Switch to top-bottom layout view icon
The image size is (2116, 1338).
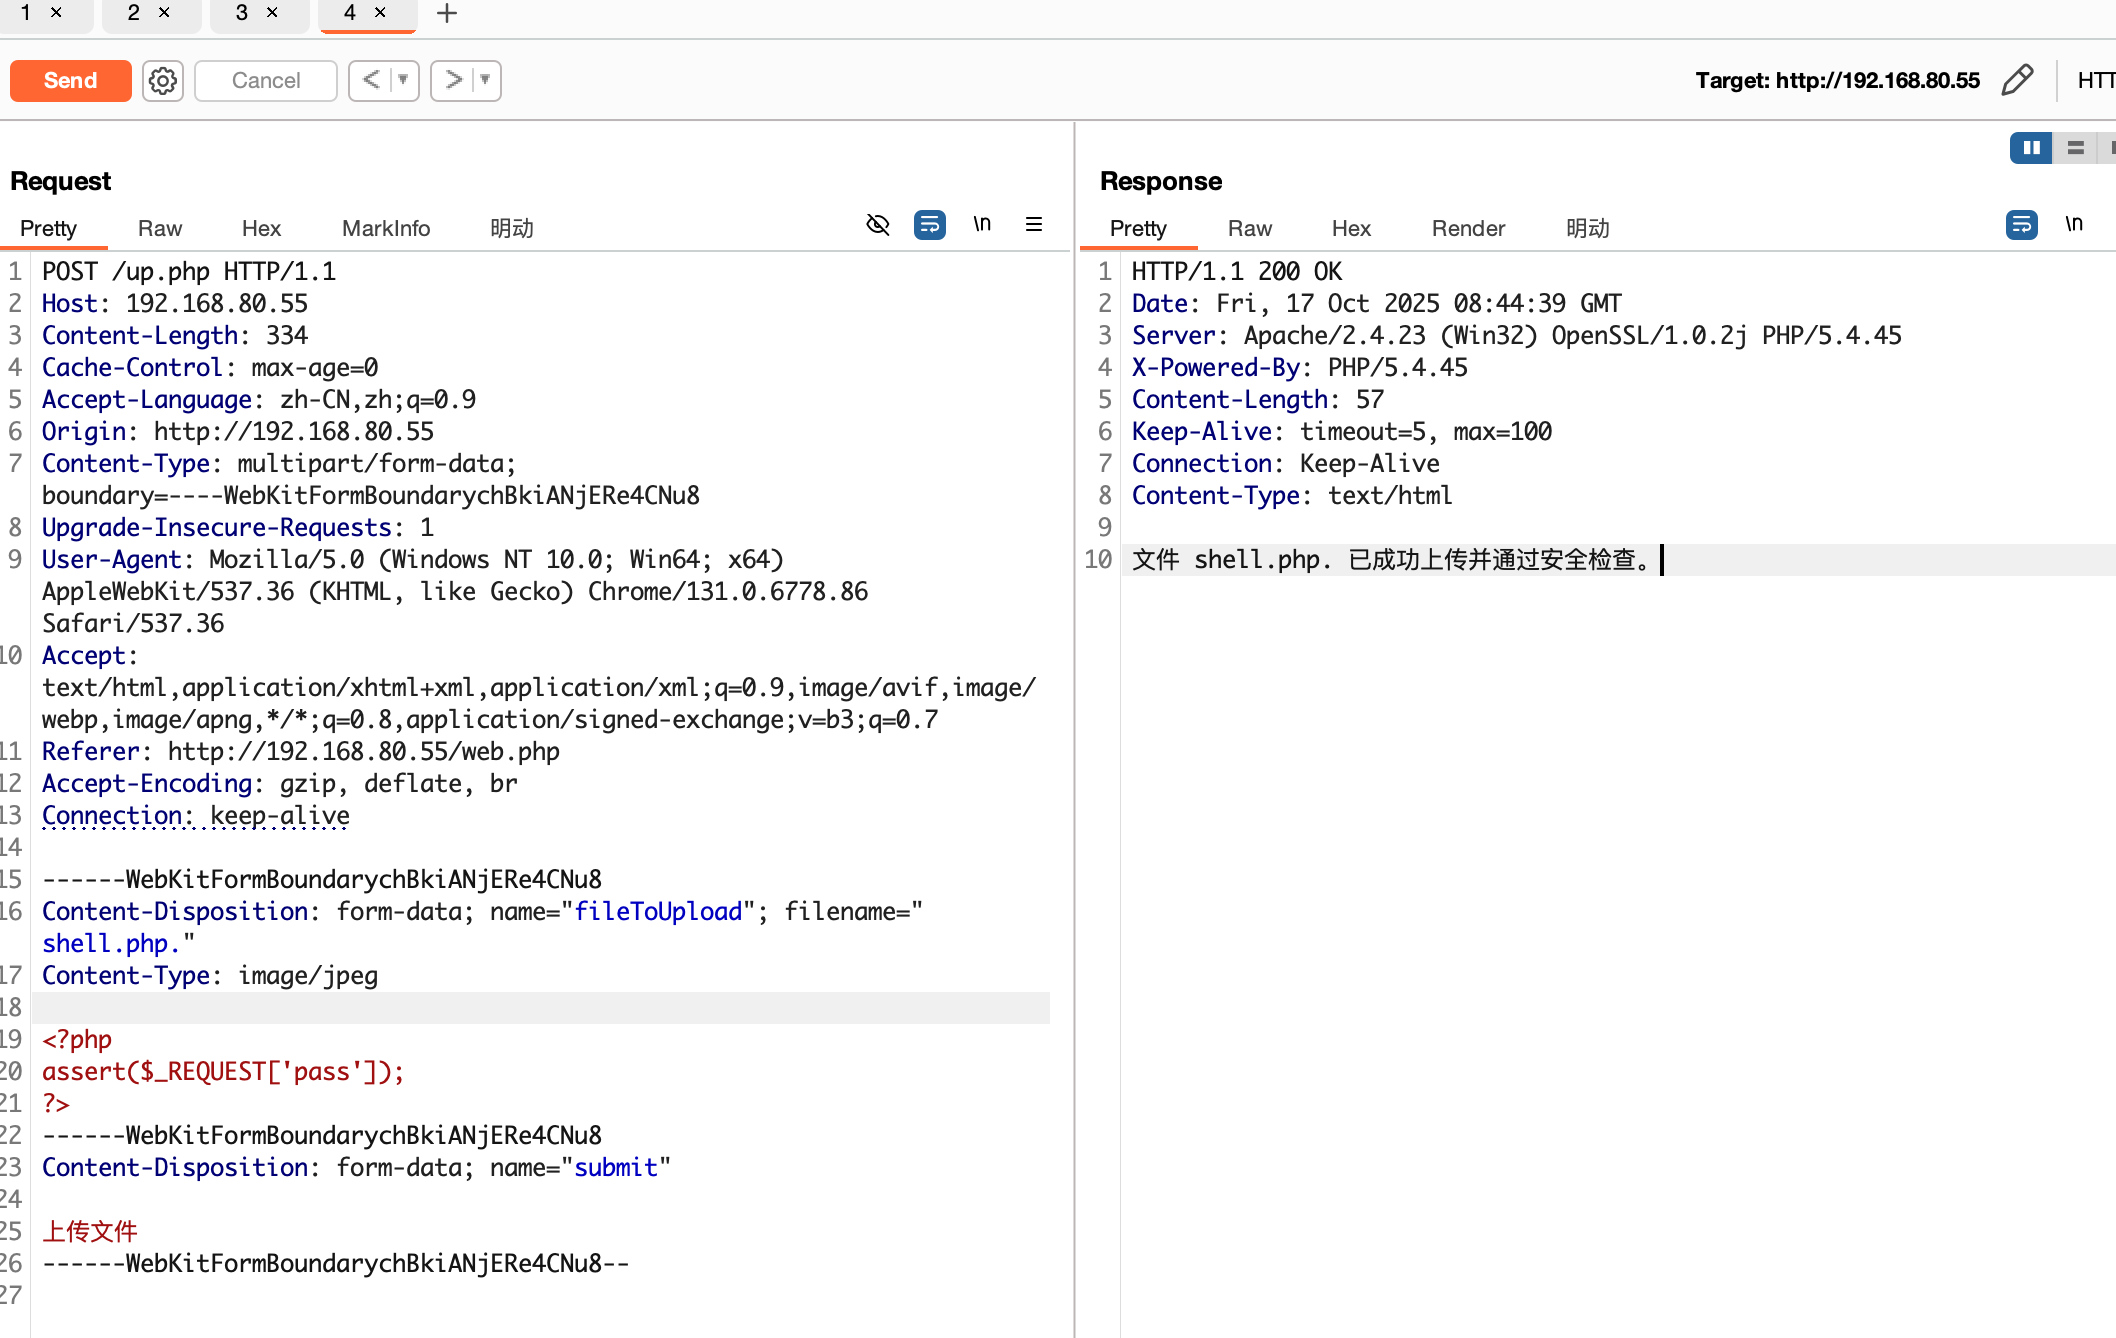pos(2076,148)
